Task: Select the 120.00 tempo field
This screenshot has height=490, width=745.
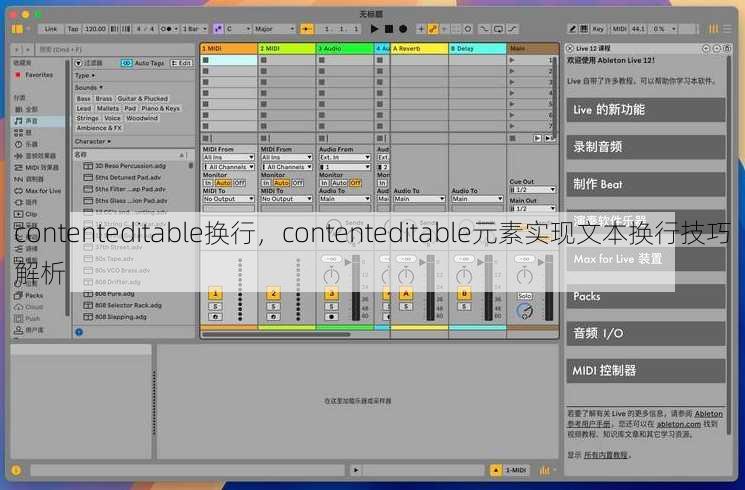Action: [x=95, y=29]
